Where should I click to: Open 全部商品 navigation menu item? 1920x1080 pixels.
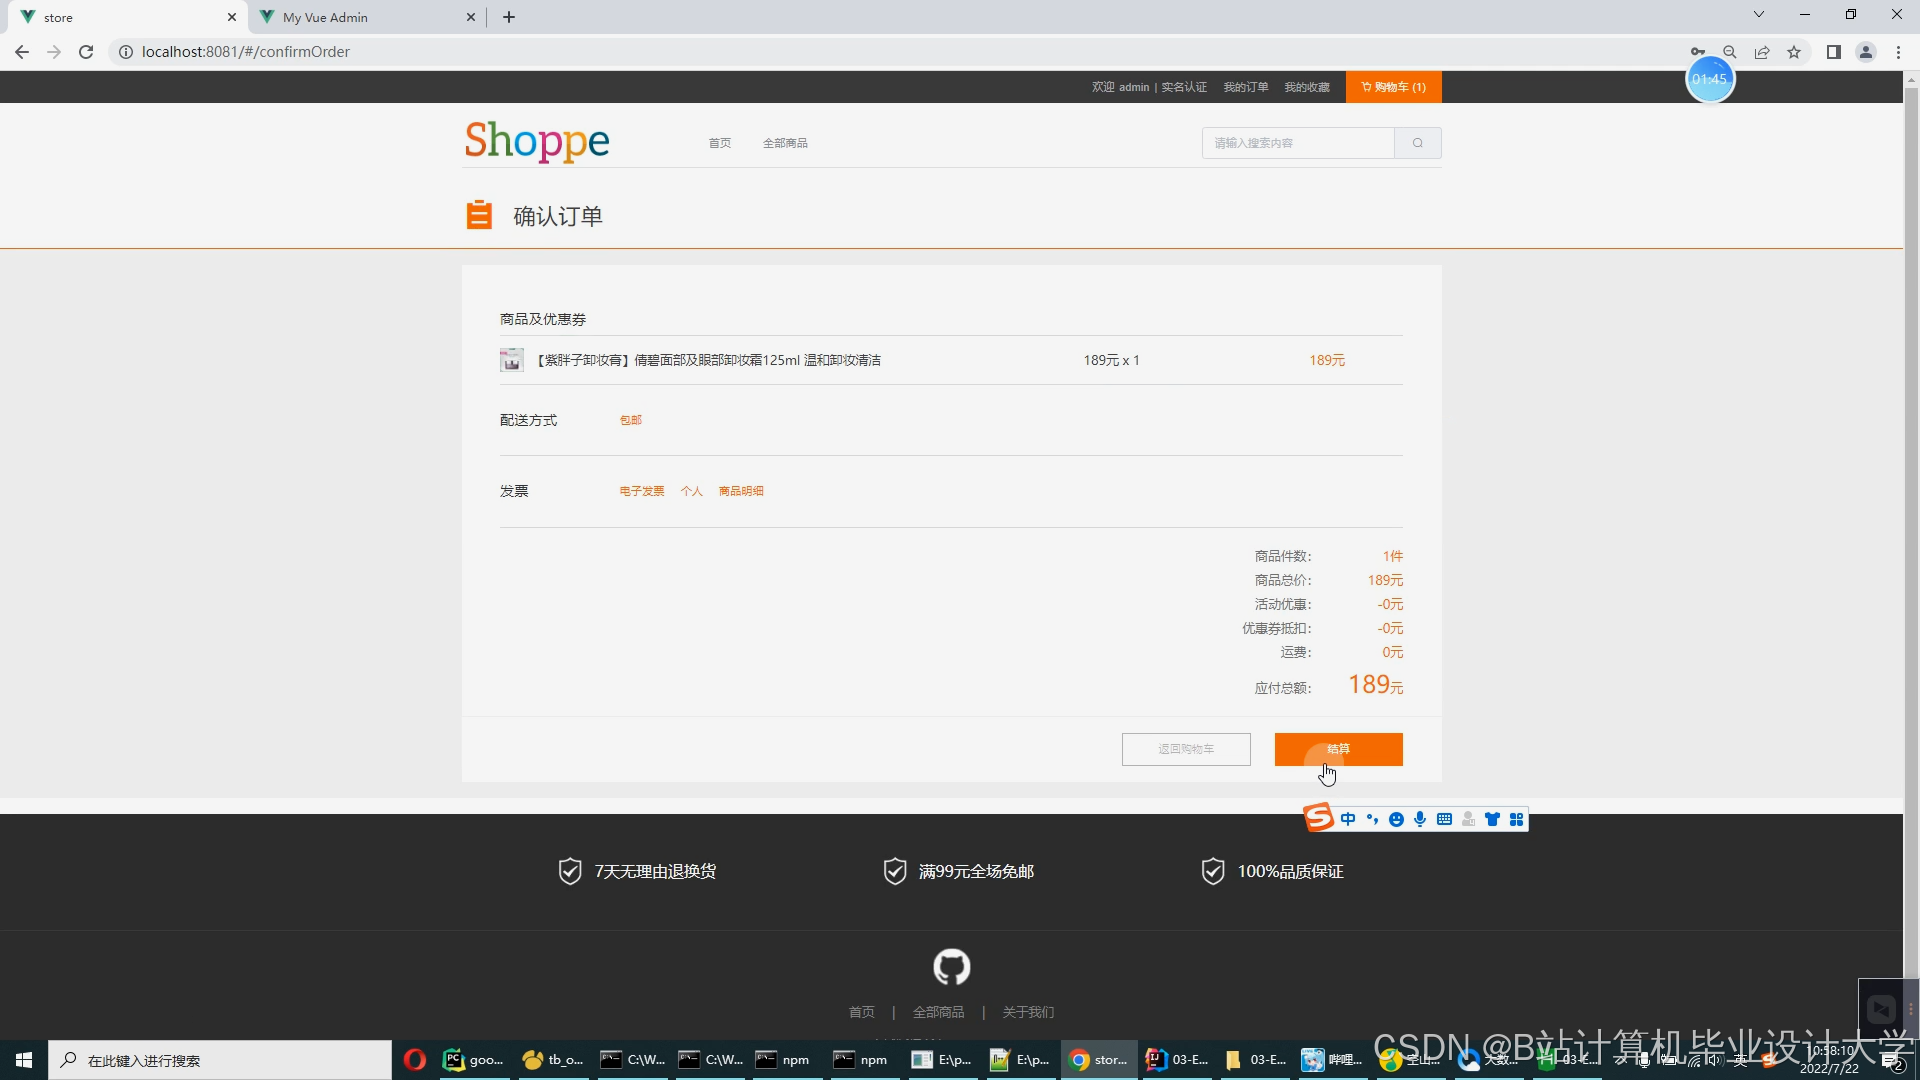point(785,143)
